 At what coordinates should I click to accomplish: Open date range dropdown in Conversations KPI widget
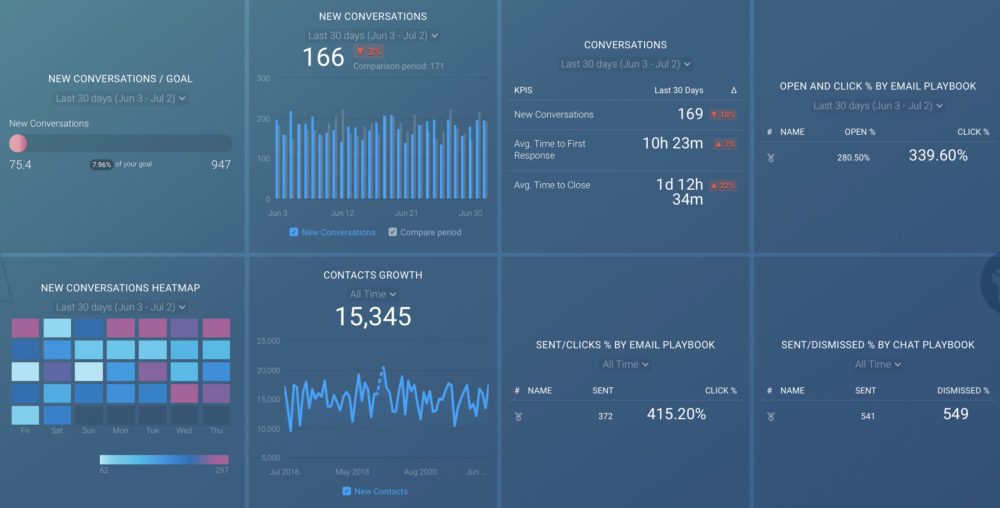click(x=625, y=64)
